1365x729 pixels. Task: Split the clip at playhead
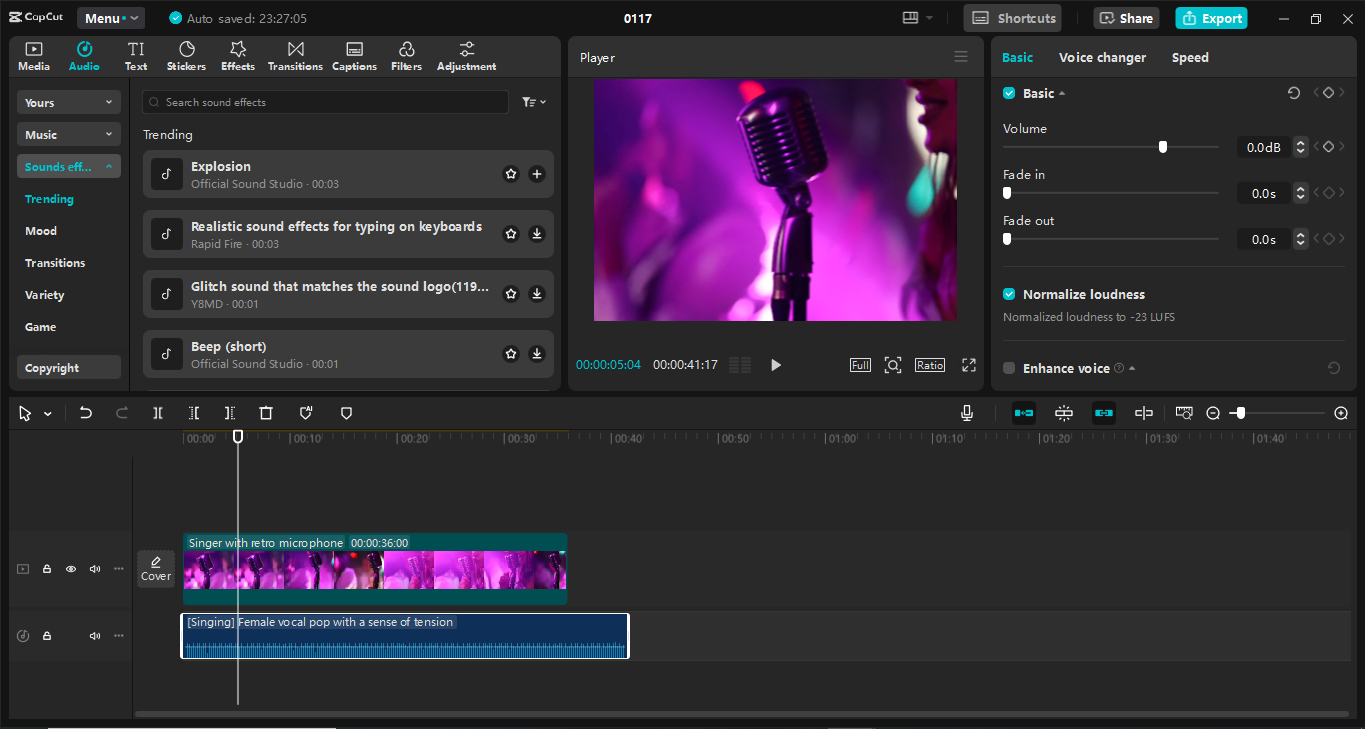(x=158, y=413)
